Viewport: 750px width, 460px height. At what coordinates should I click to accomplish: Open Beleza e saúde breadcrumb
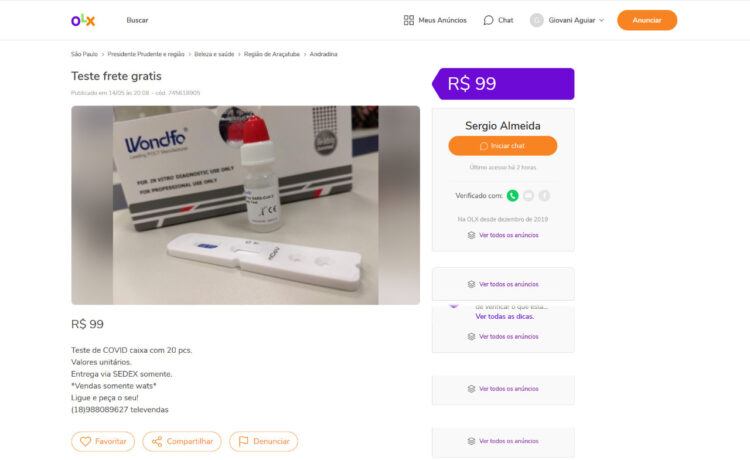click(x=213, y=54)
